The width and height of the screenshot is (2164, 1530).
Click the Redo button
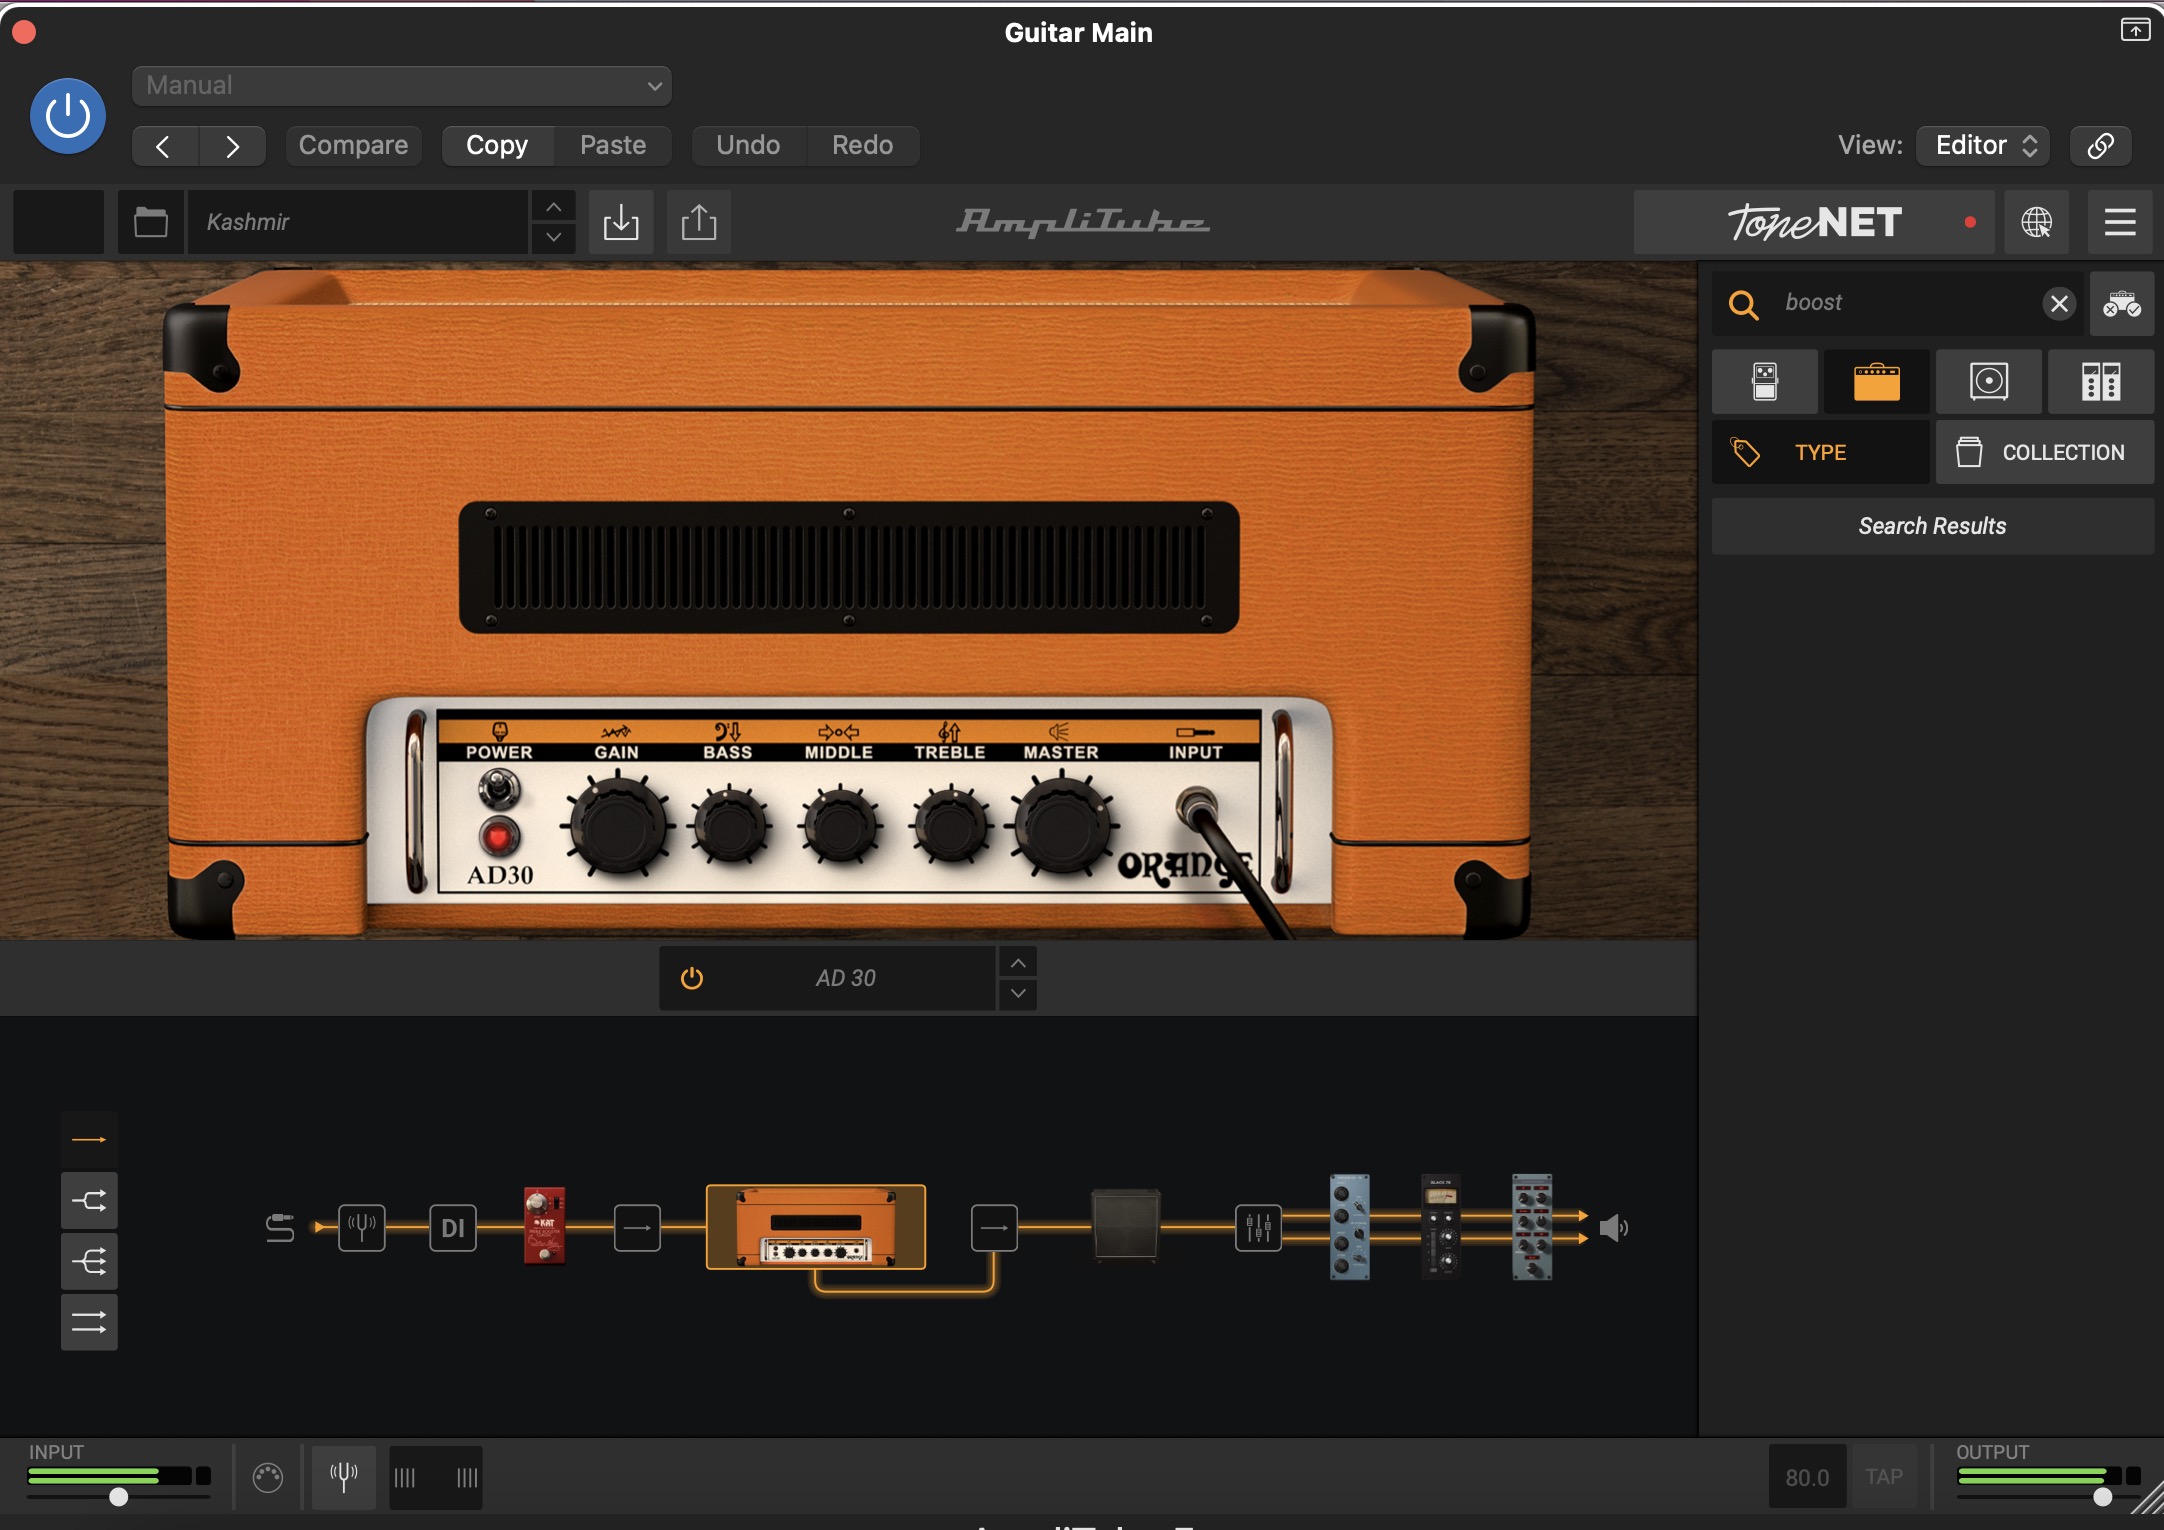(862, 146)
